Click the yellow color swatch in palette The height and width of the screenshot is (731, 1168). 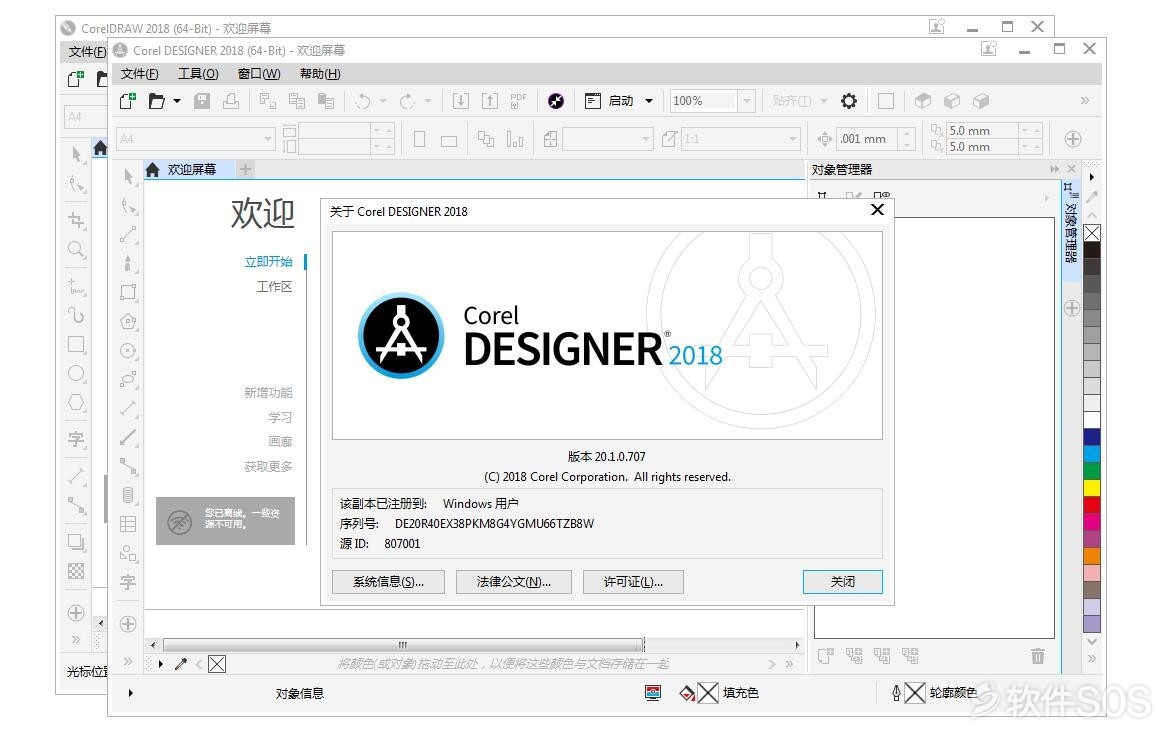1091,487
